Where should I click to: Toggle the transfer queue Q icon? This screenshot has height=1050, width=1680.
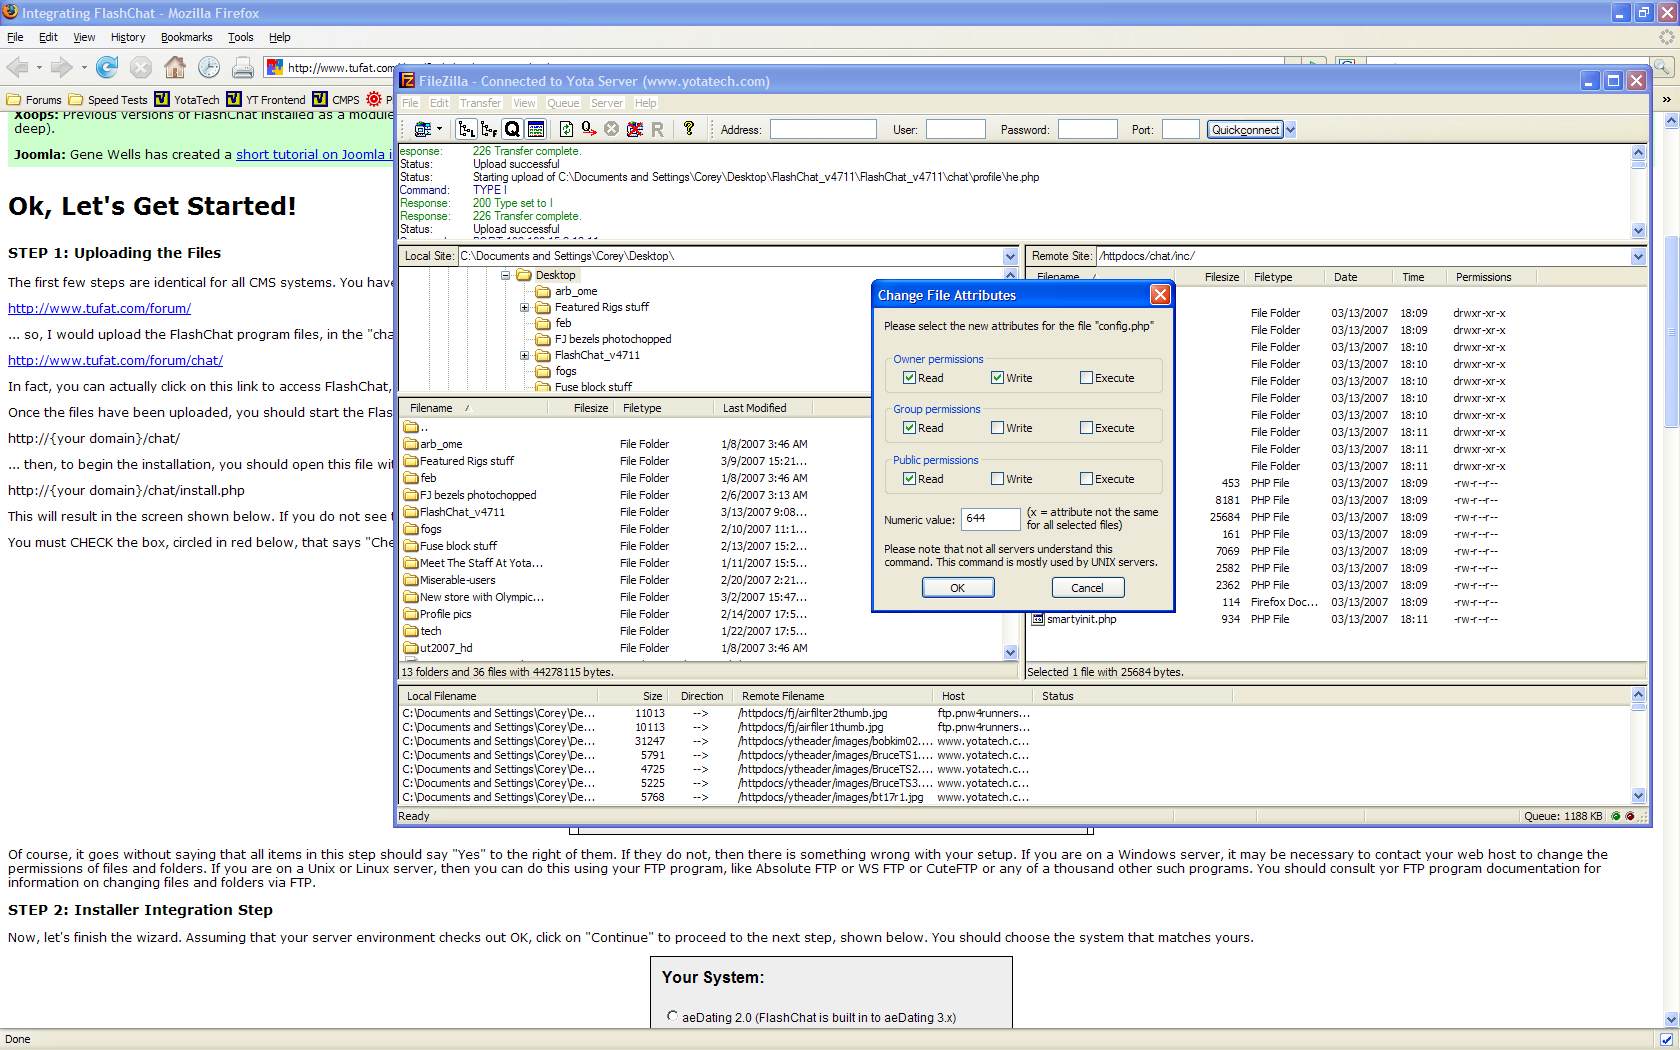coord(512,129)
